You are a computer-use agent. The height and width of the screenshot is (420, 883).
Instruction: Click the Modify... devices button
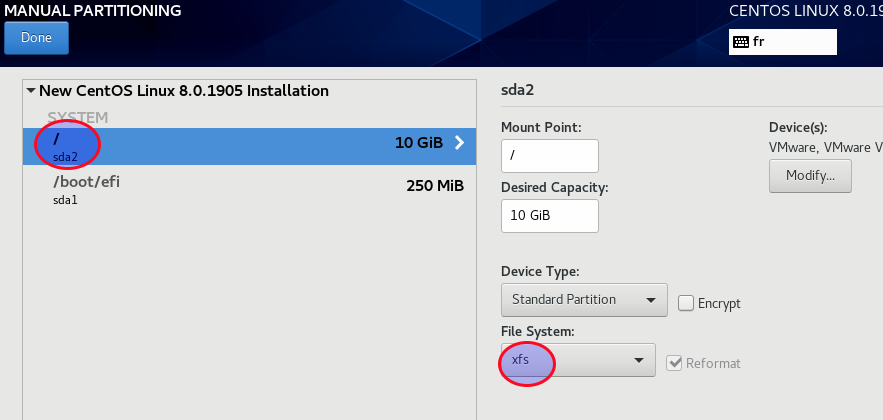[x=810, y=176]
